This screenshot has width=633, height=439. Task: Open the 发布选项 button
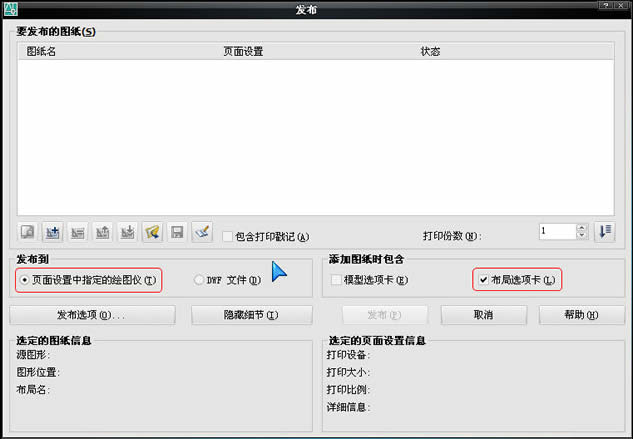click(x=91, y=315)
